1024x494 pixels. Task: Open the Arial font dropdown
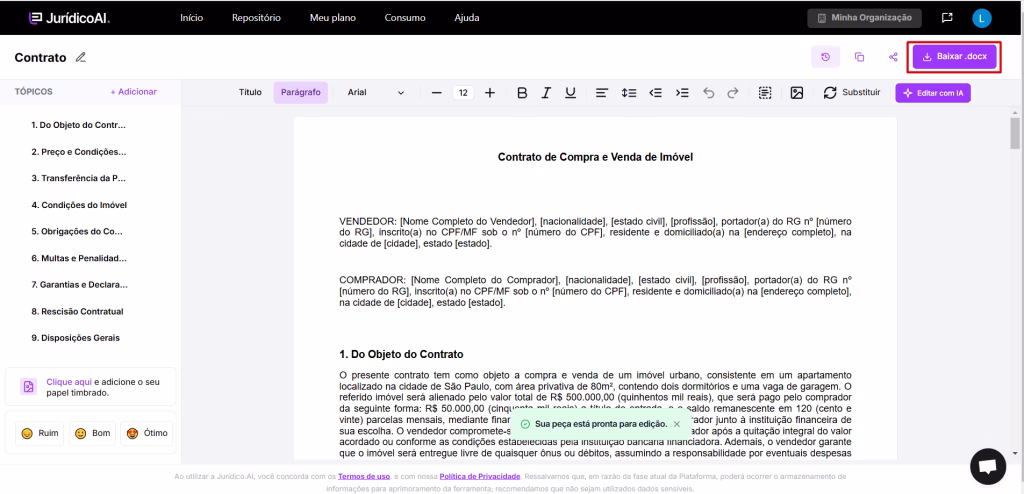[x=376, y=93]
